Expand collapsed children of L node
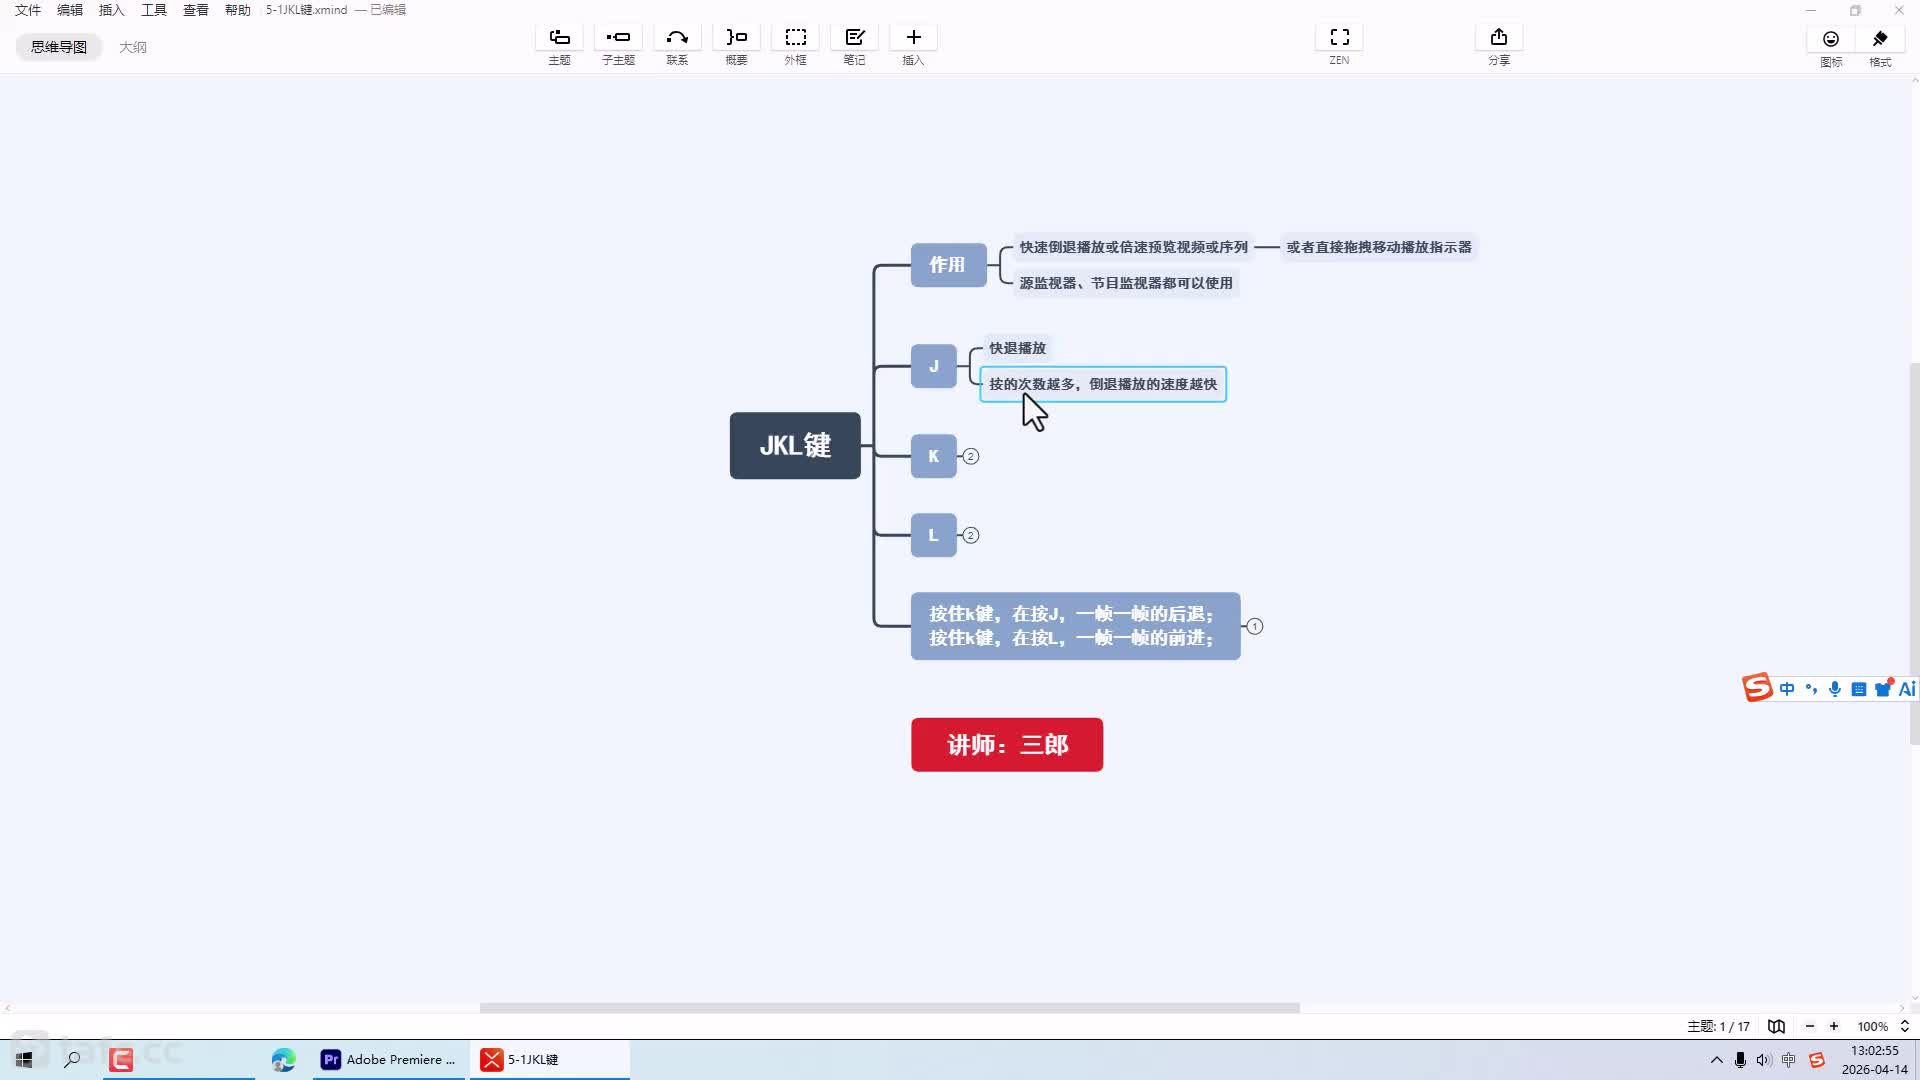 tap(970, 535)
